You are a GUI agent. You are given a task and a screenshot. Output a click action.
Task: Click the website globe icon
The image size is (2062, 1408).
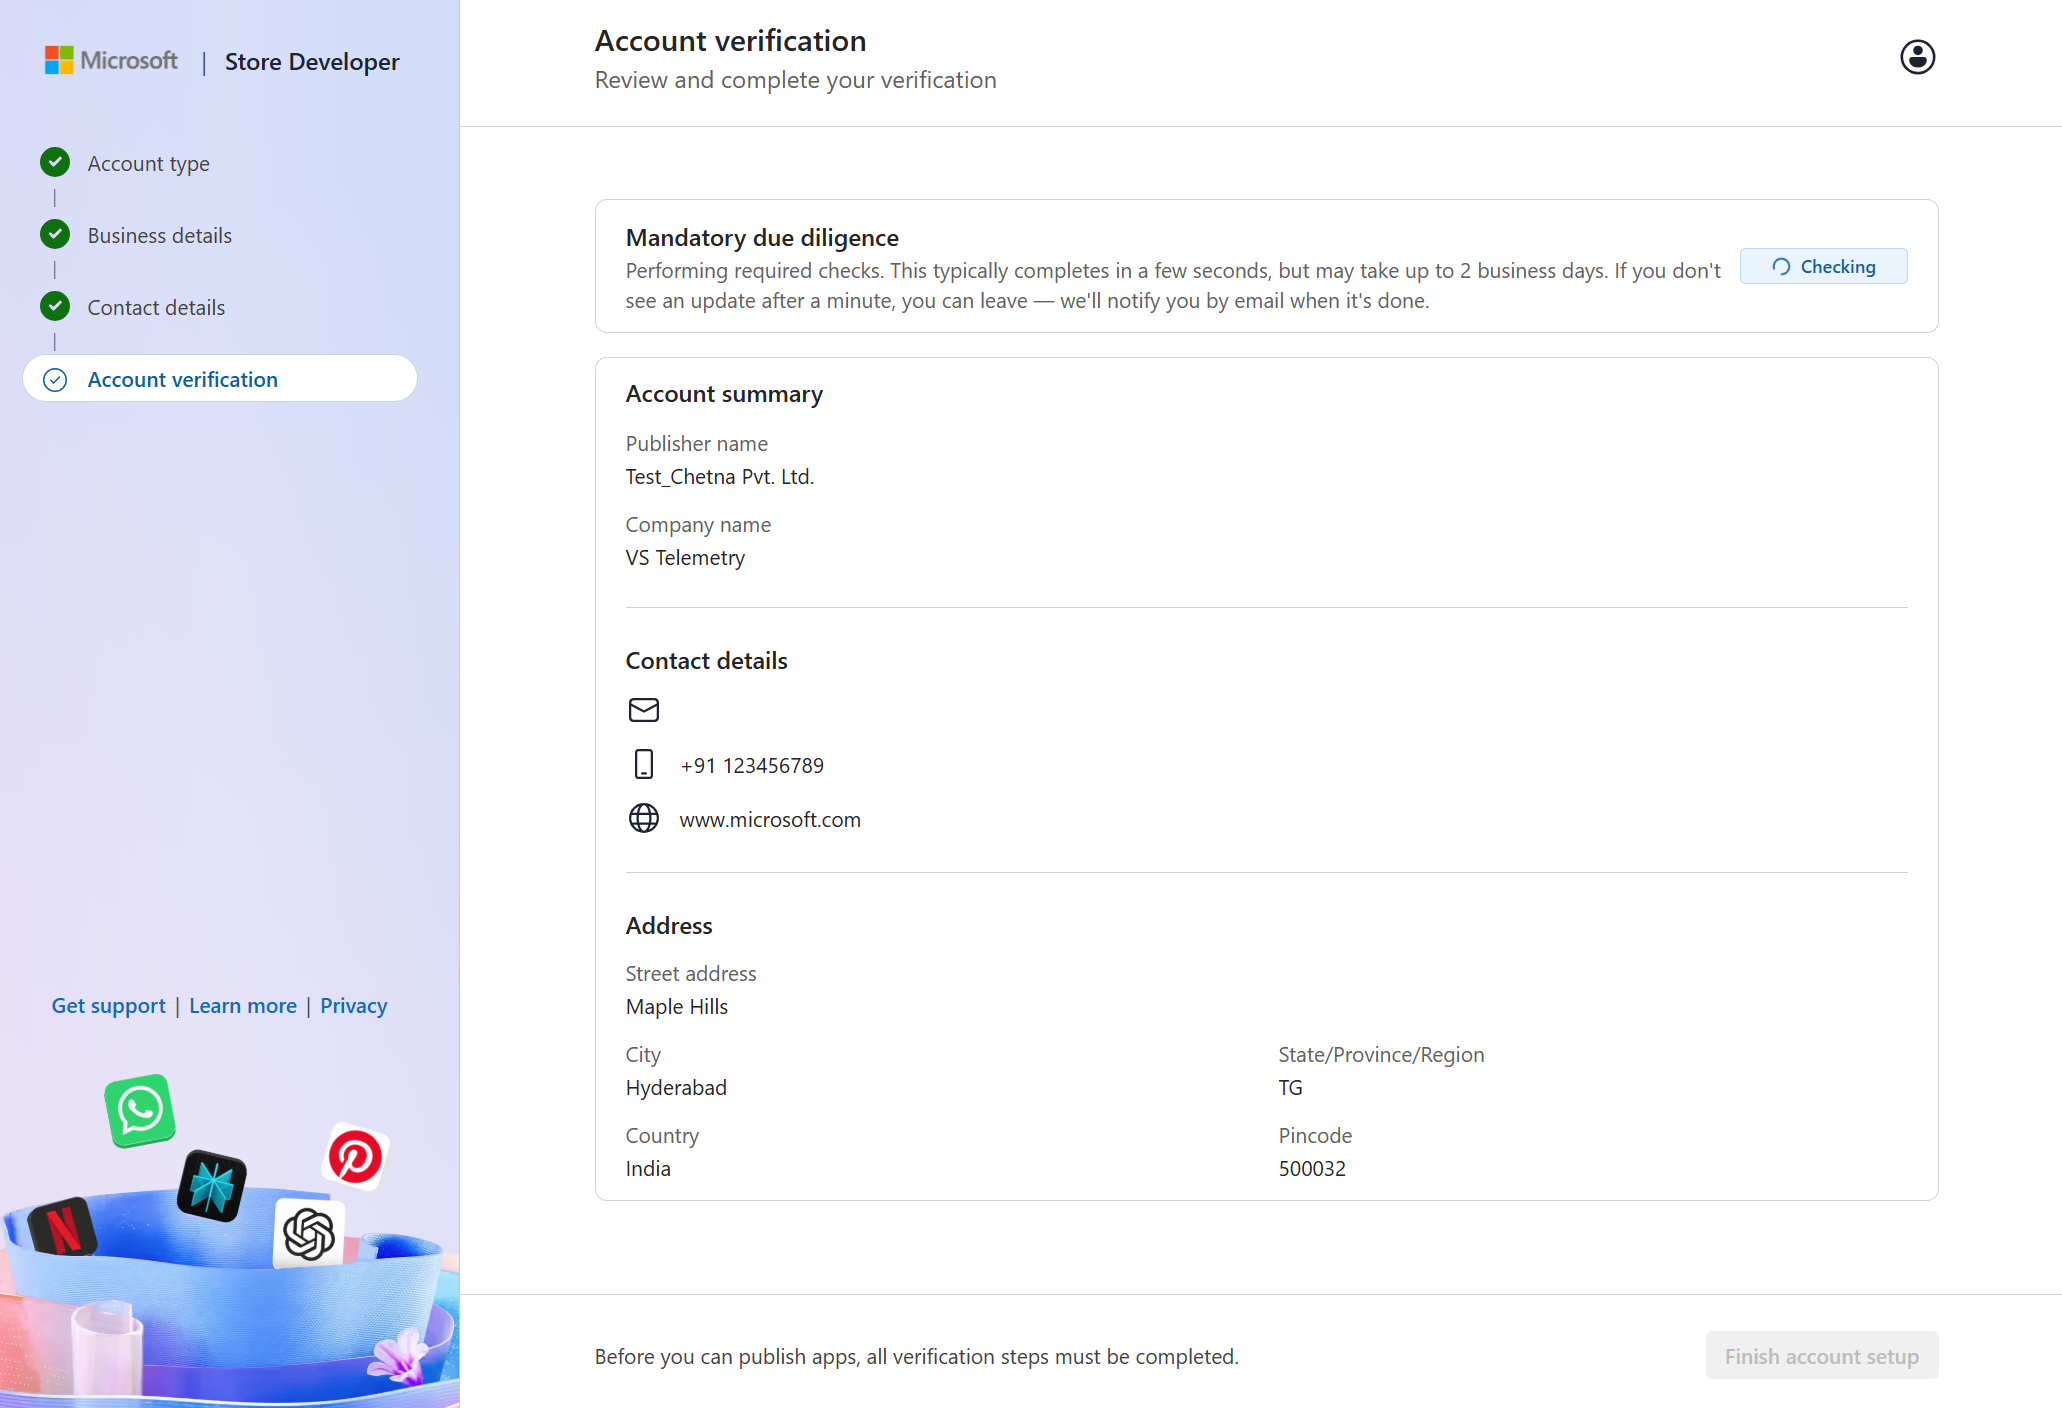point(643,819)
